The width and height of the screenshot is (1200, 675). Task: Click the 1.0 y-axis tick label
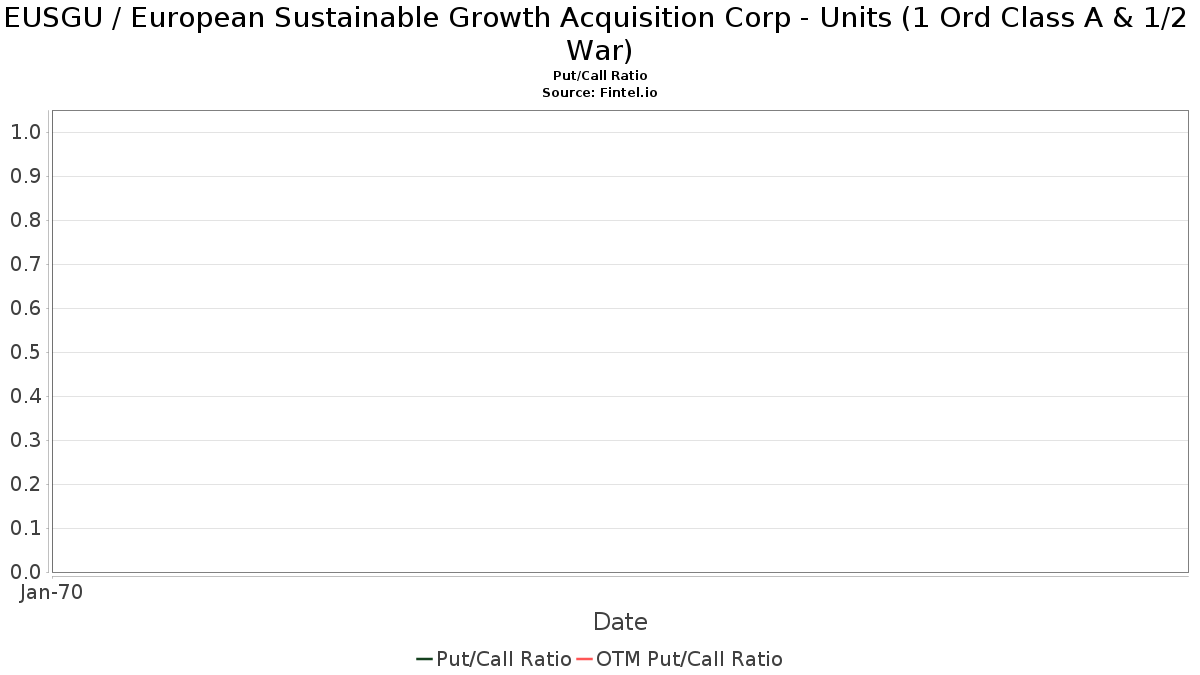coord(26,132)
